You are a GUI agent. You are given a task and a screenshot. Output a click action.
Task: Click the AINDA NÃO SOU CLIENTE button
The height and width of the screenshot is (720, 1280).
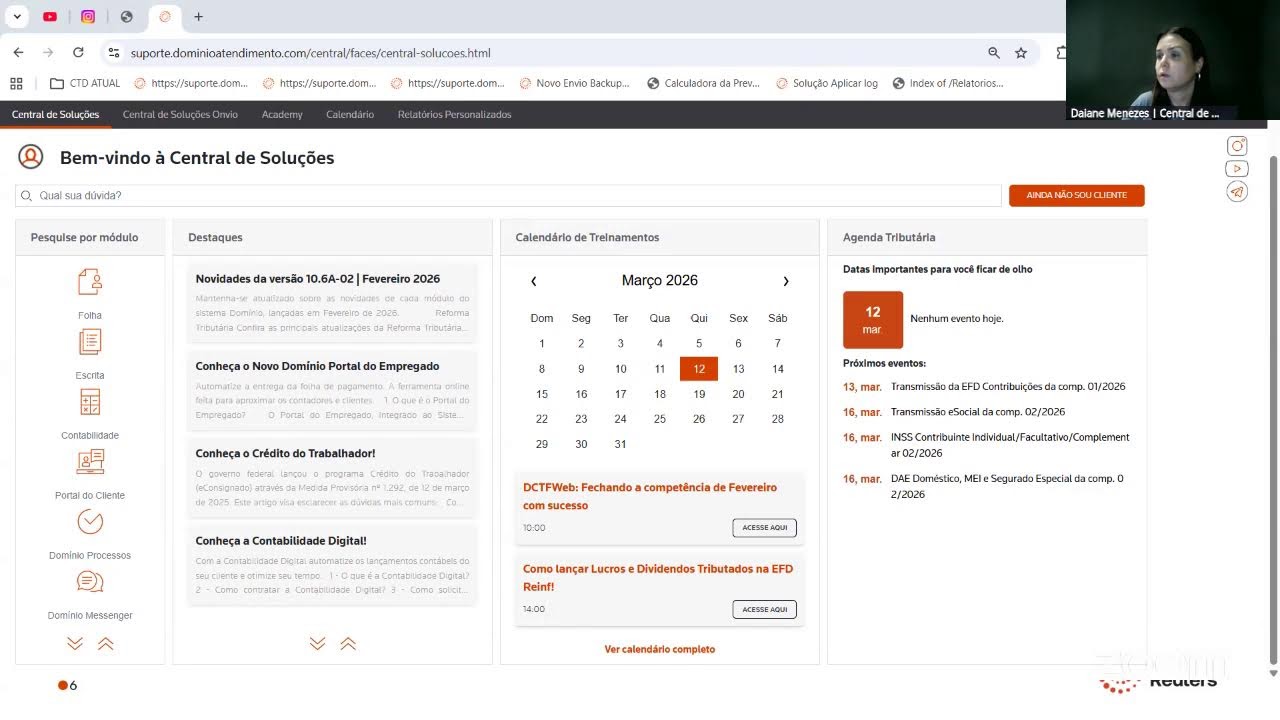[1076, 195]
